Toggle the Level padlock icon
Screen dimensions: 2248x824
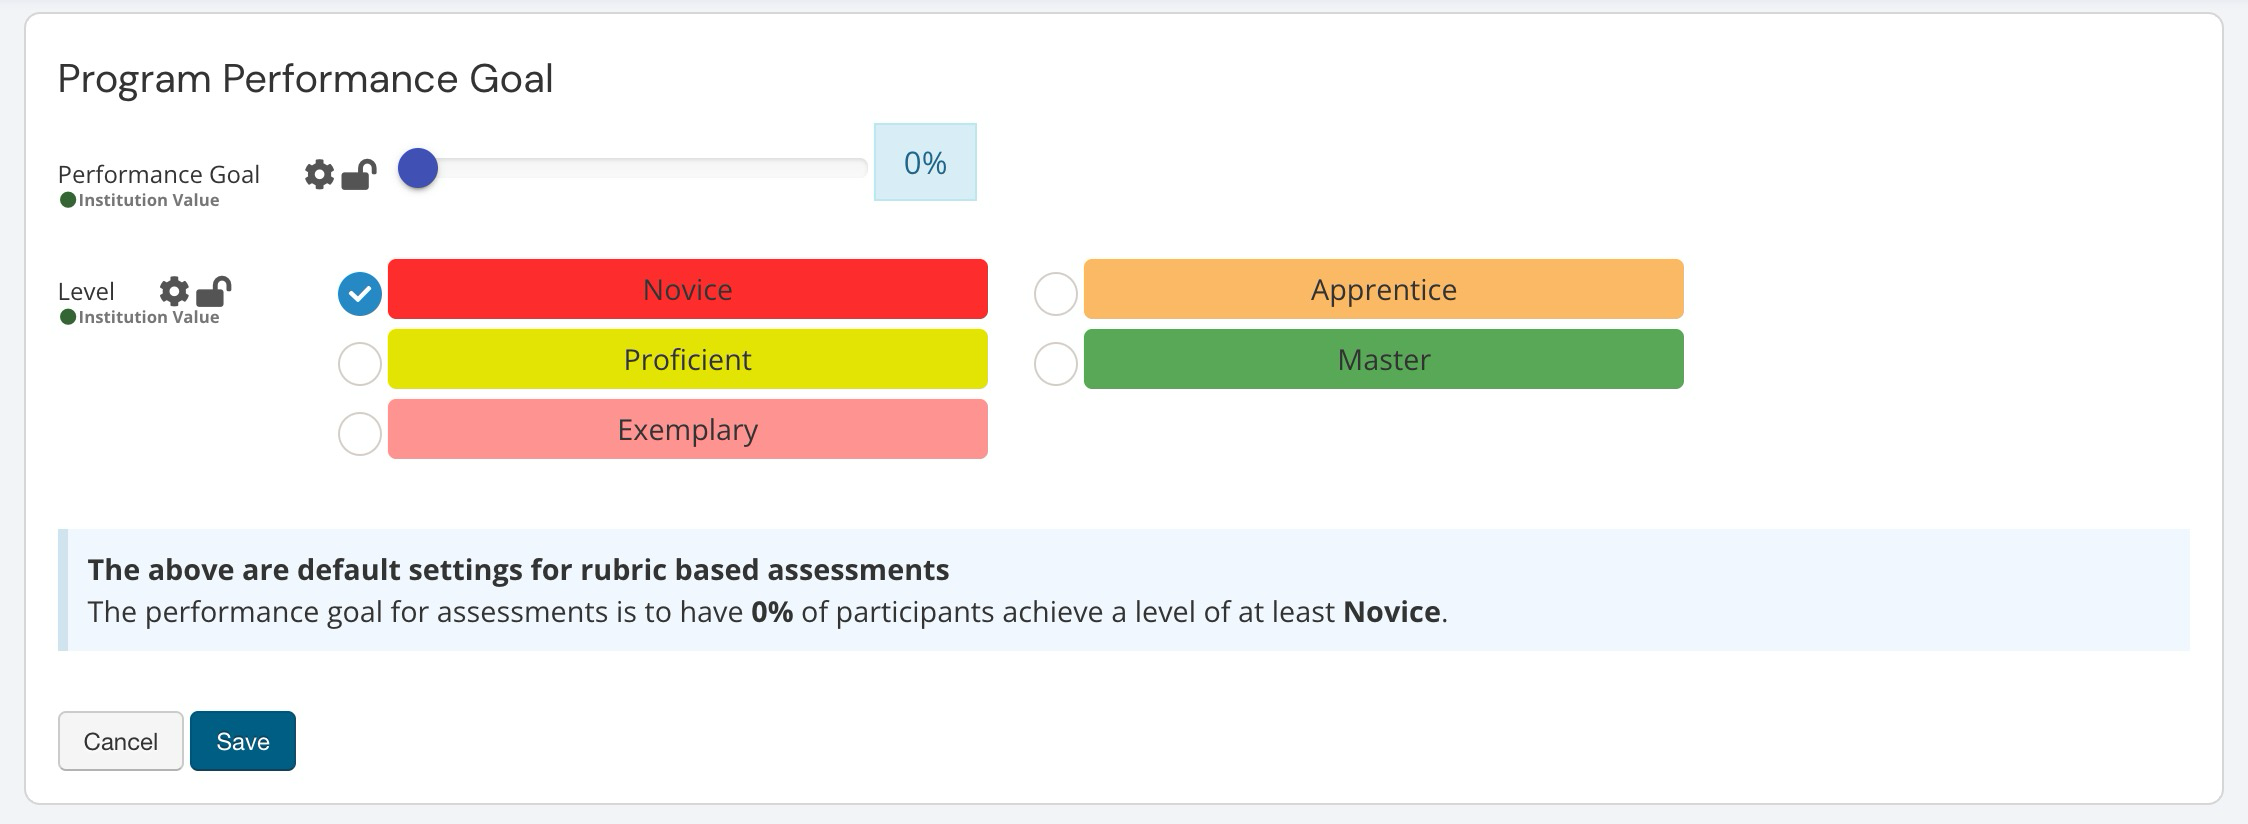[213, 291]
